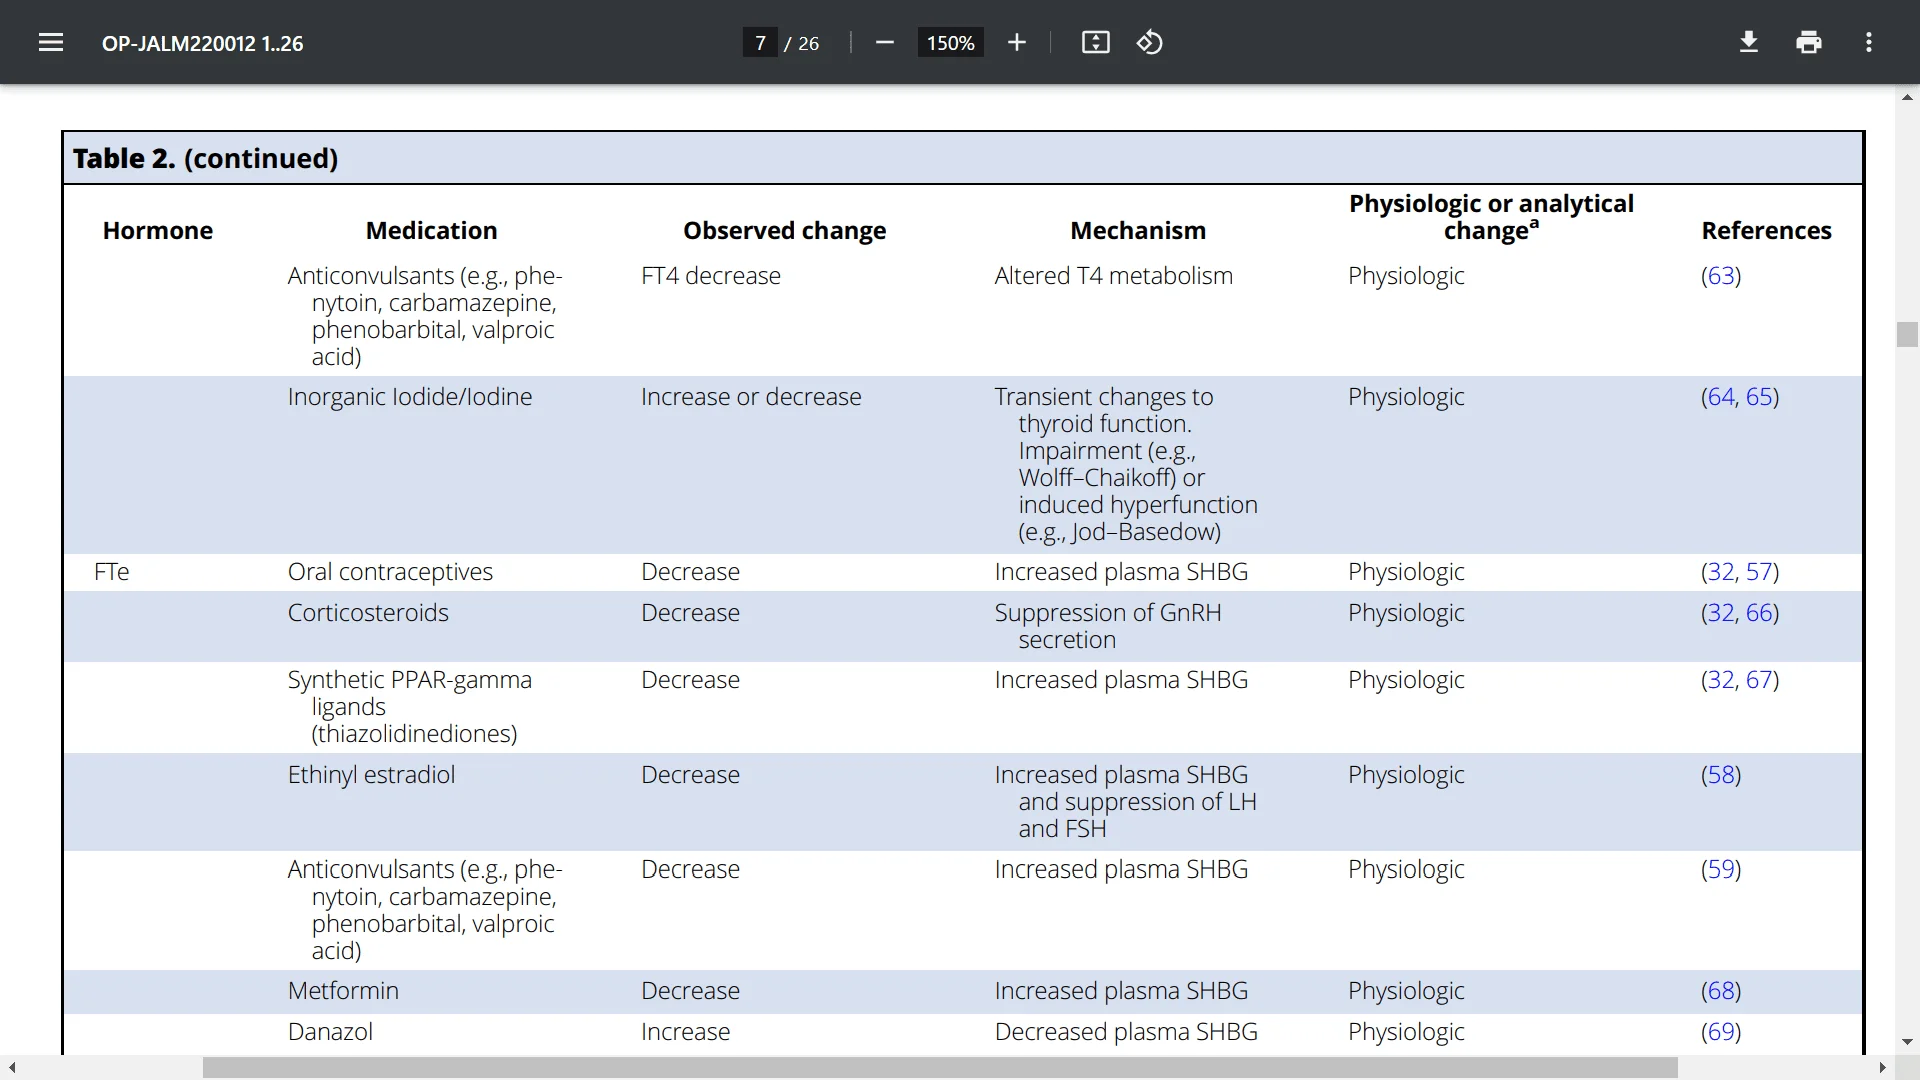Image resolution: width=1920 pixels, height=1080 pixels.
Task: Zoom out with the minus button
Action: pyautogui.click(x=884, y=42)
